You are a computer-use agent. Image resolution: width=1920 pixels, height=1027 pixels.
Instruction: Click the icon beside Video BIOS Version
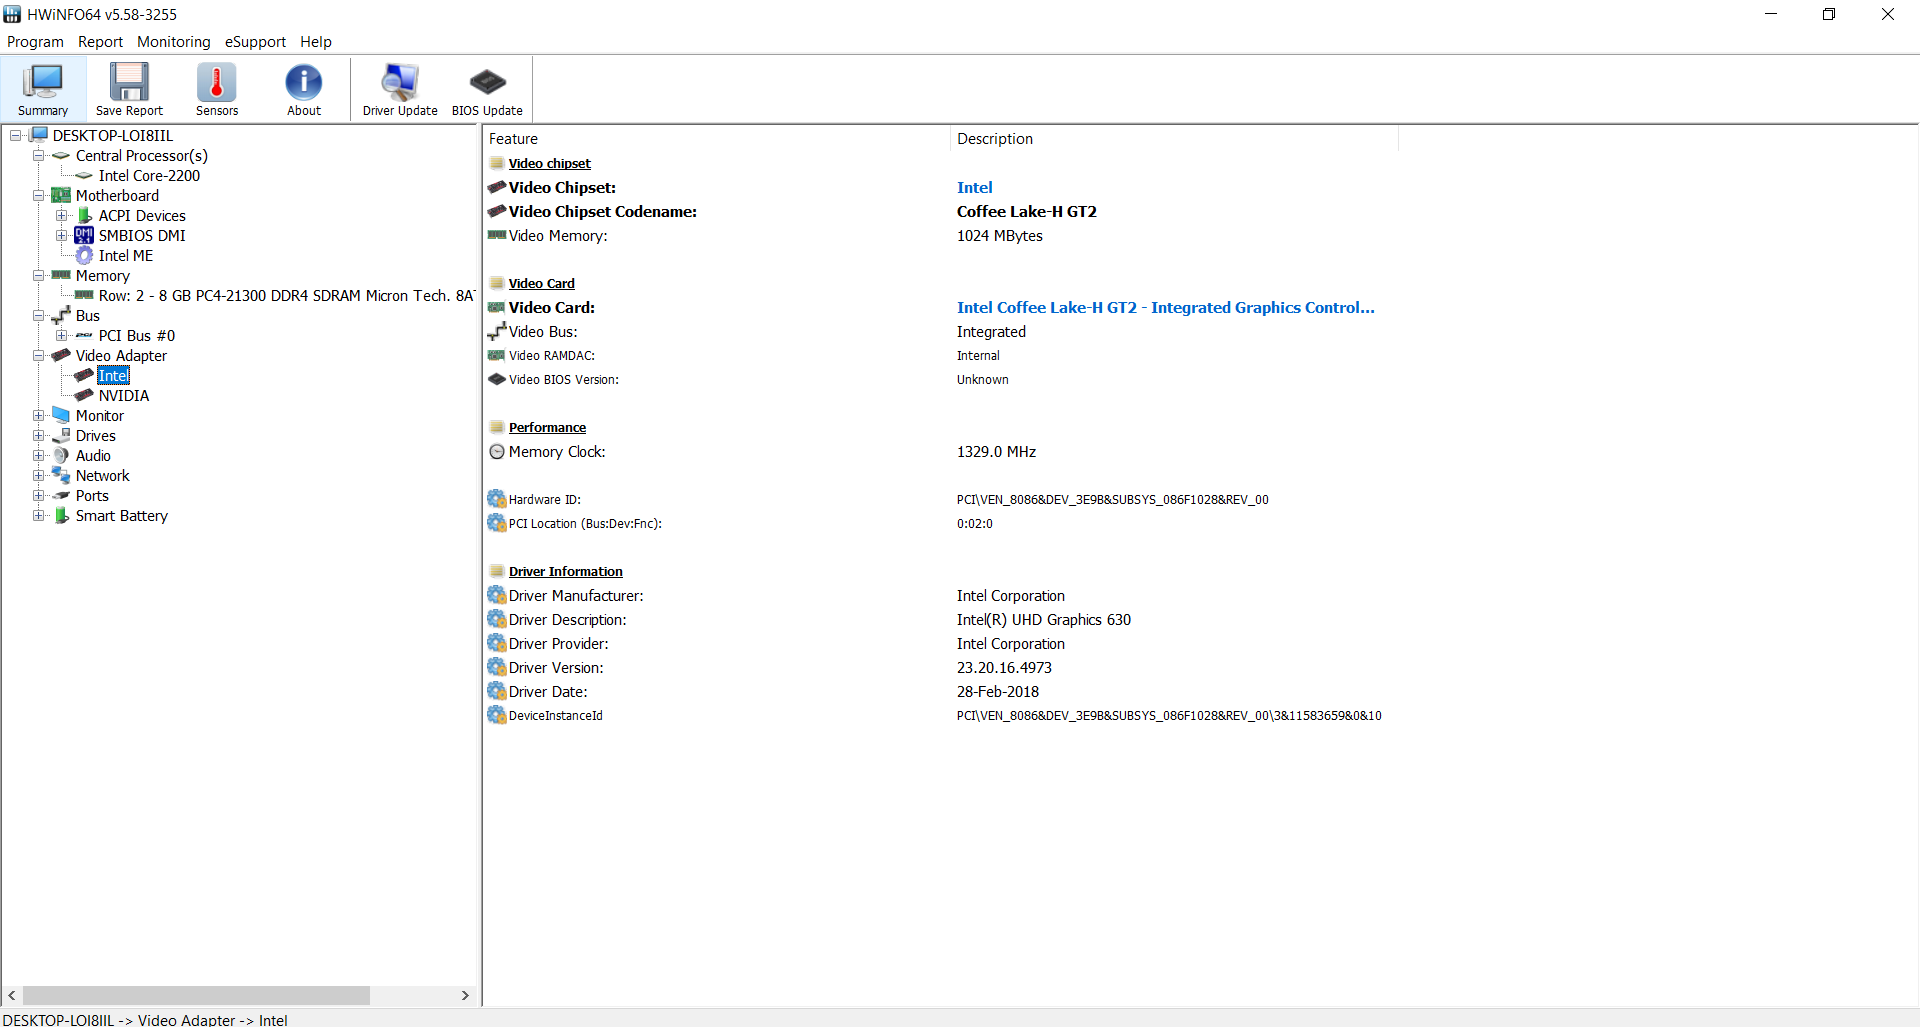(x=497, y=379)
